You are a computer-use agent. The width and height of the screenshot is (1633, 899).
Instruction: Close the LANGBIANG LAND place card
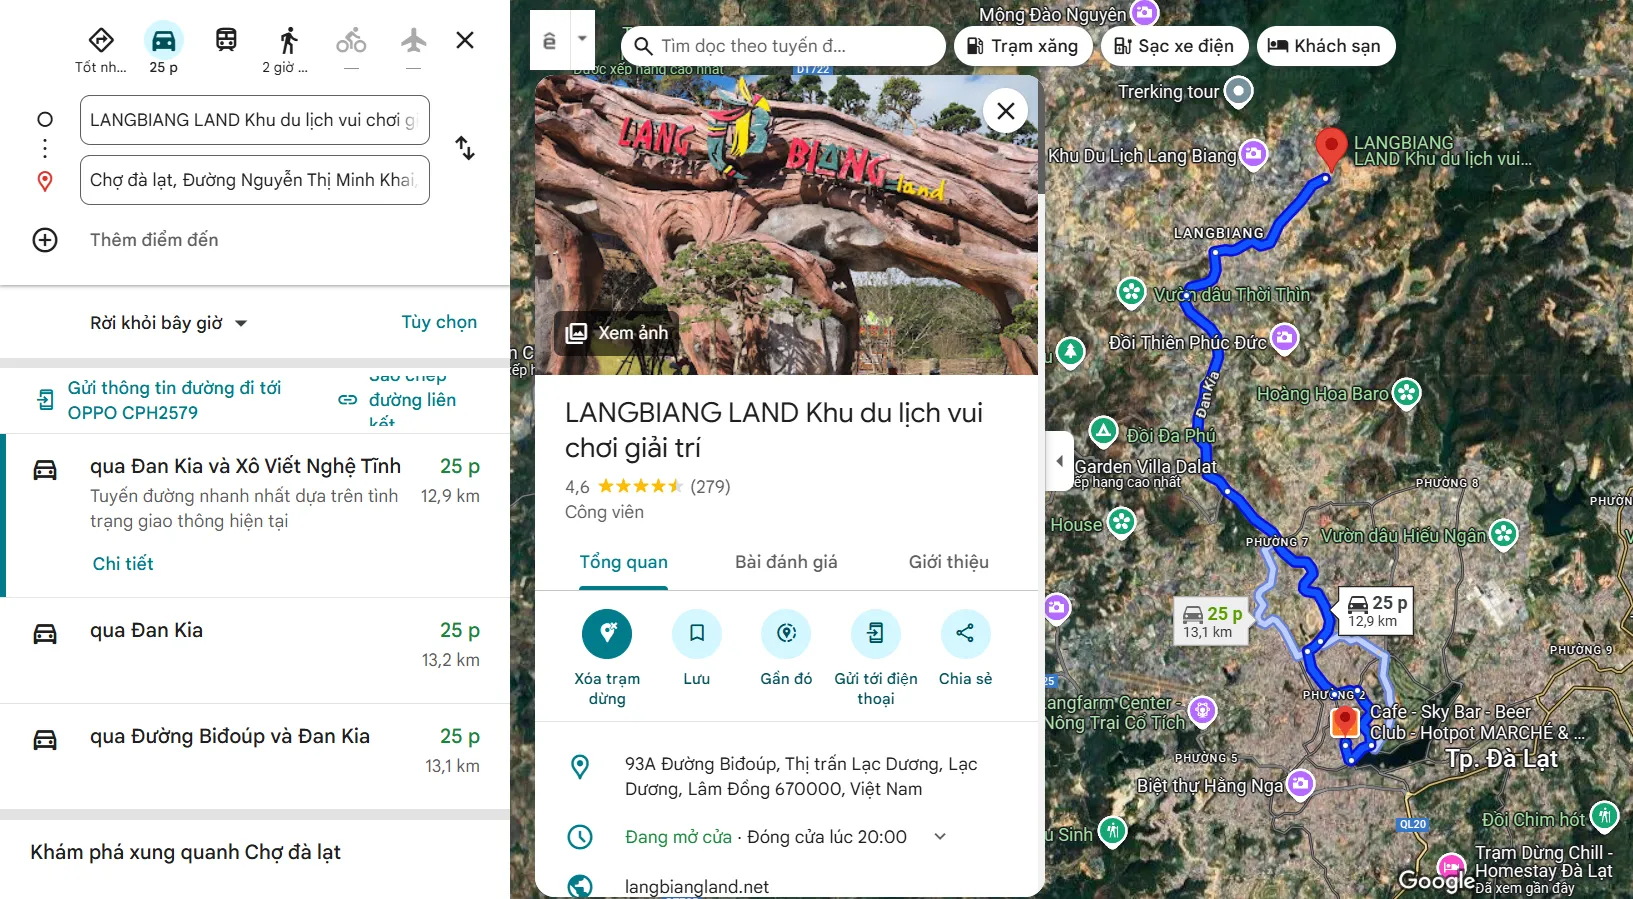1006,111
